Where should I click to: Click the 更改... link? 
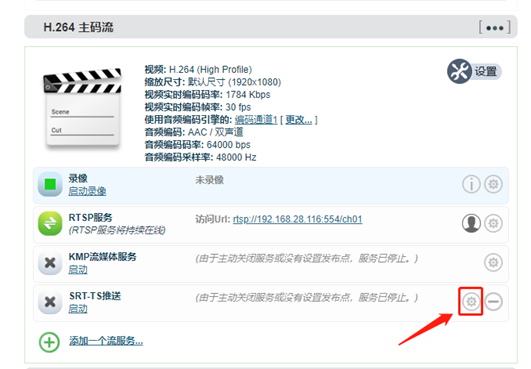coord(299,120)
